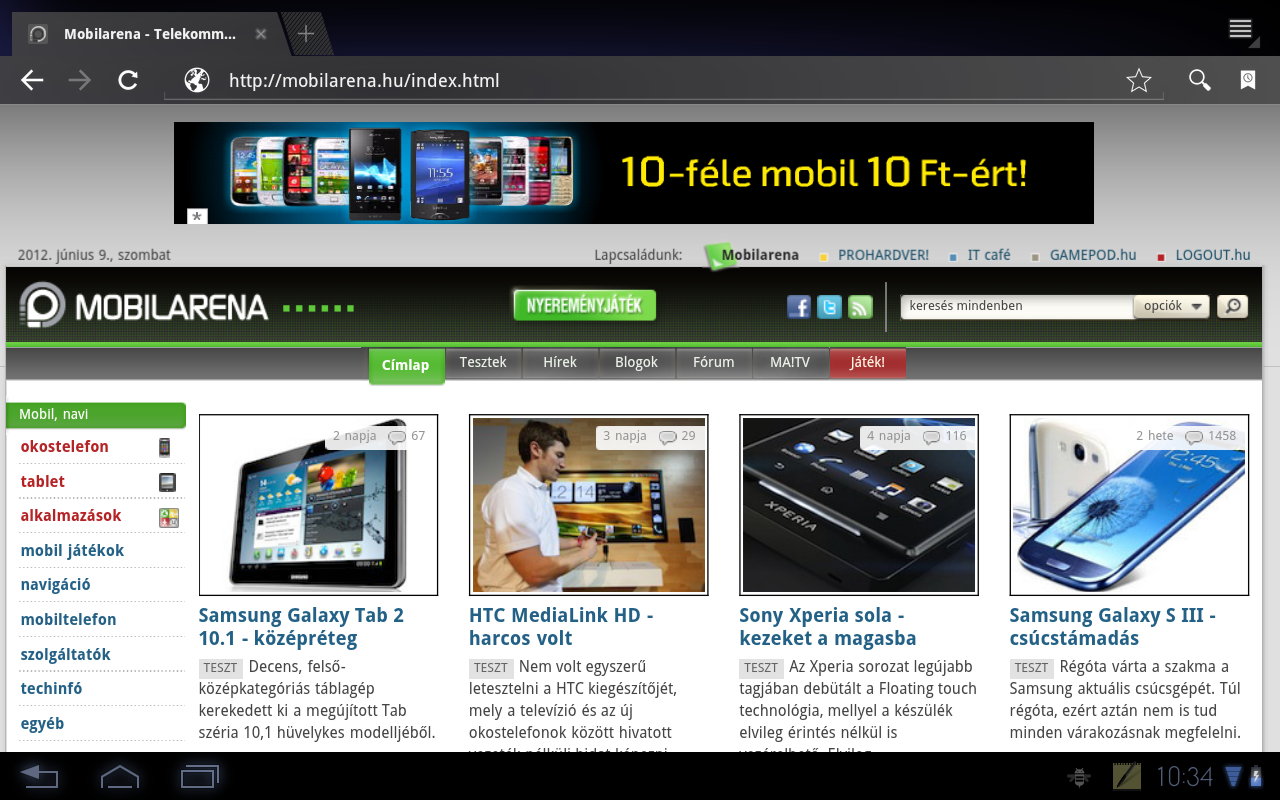Viewport: 1280px width, 800px height.
Task: Reload the page with the refresh icon
Action: point(128,81)
